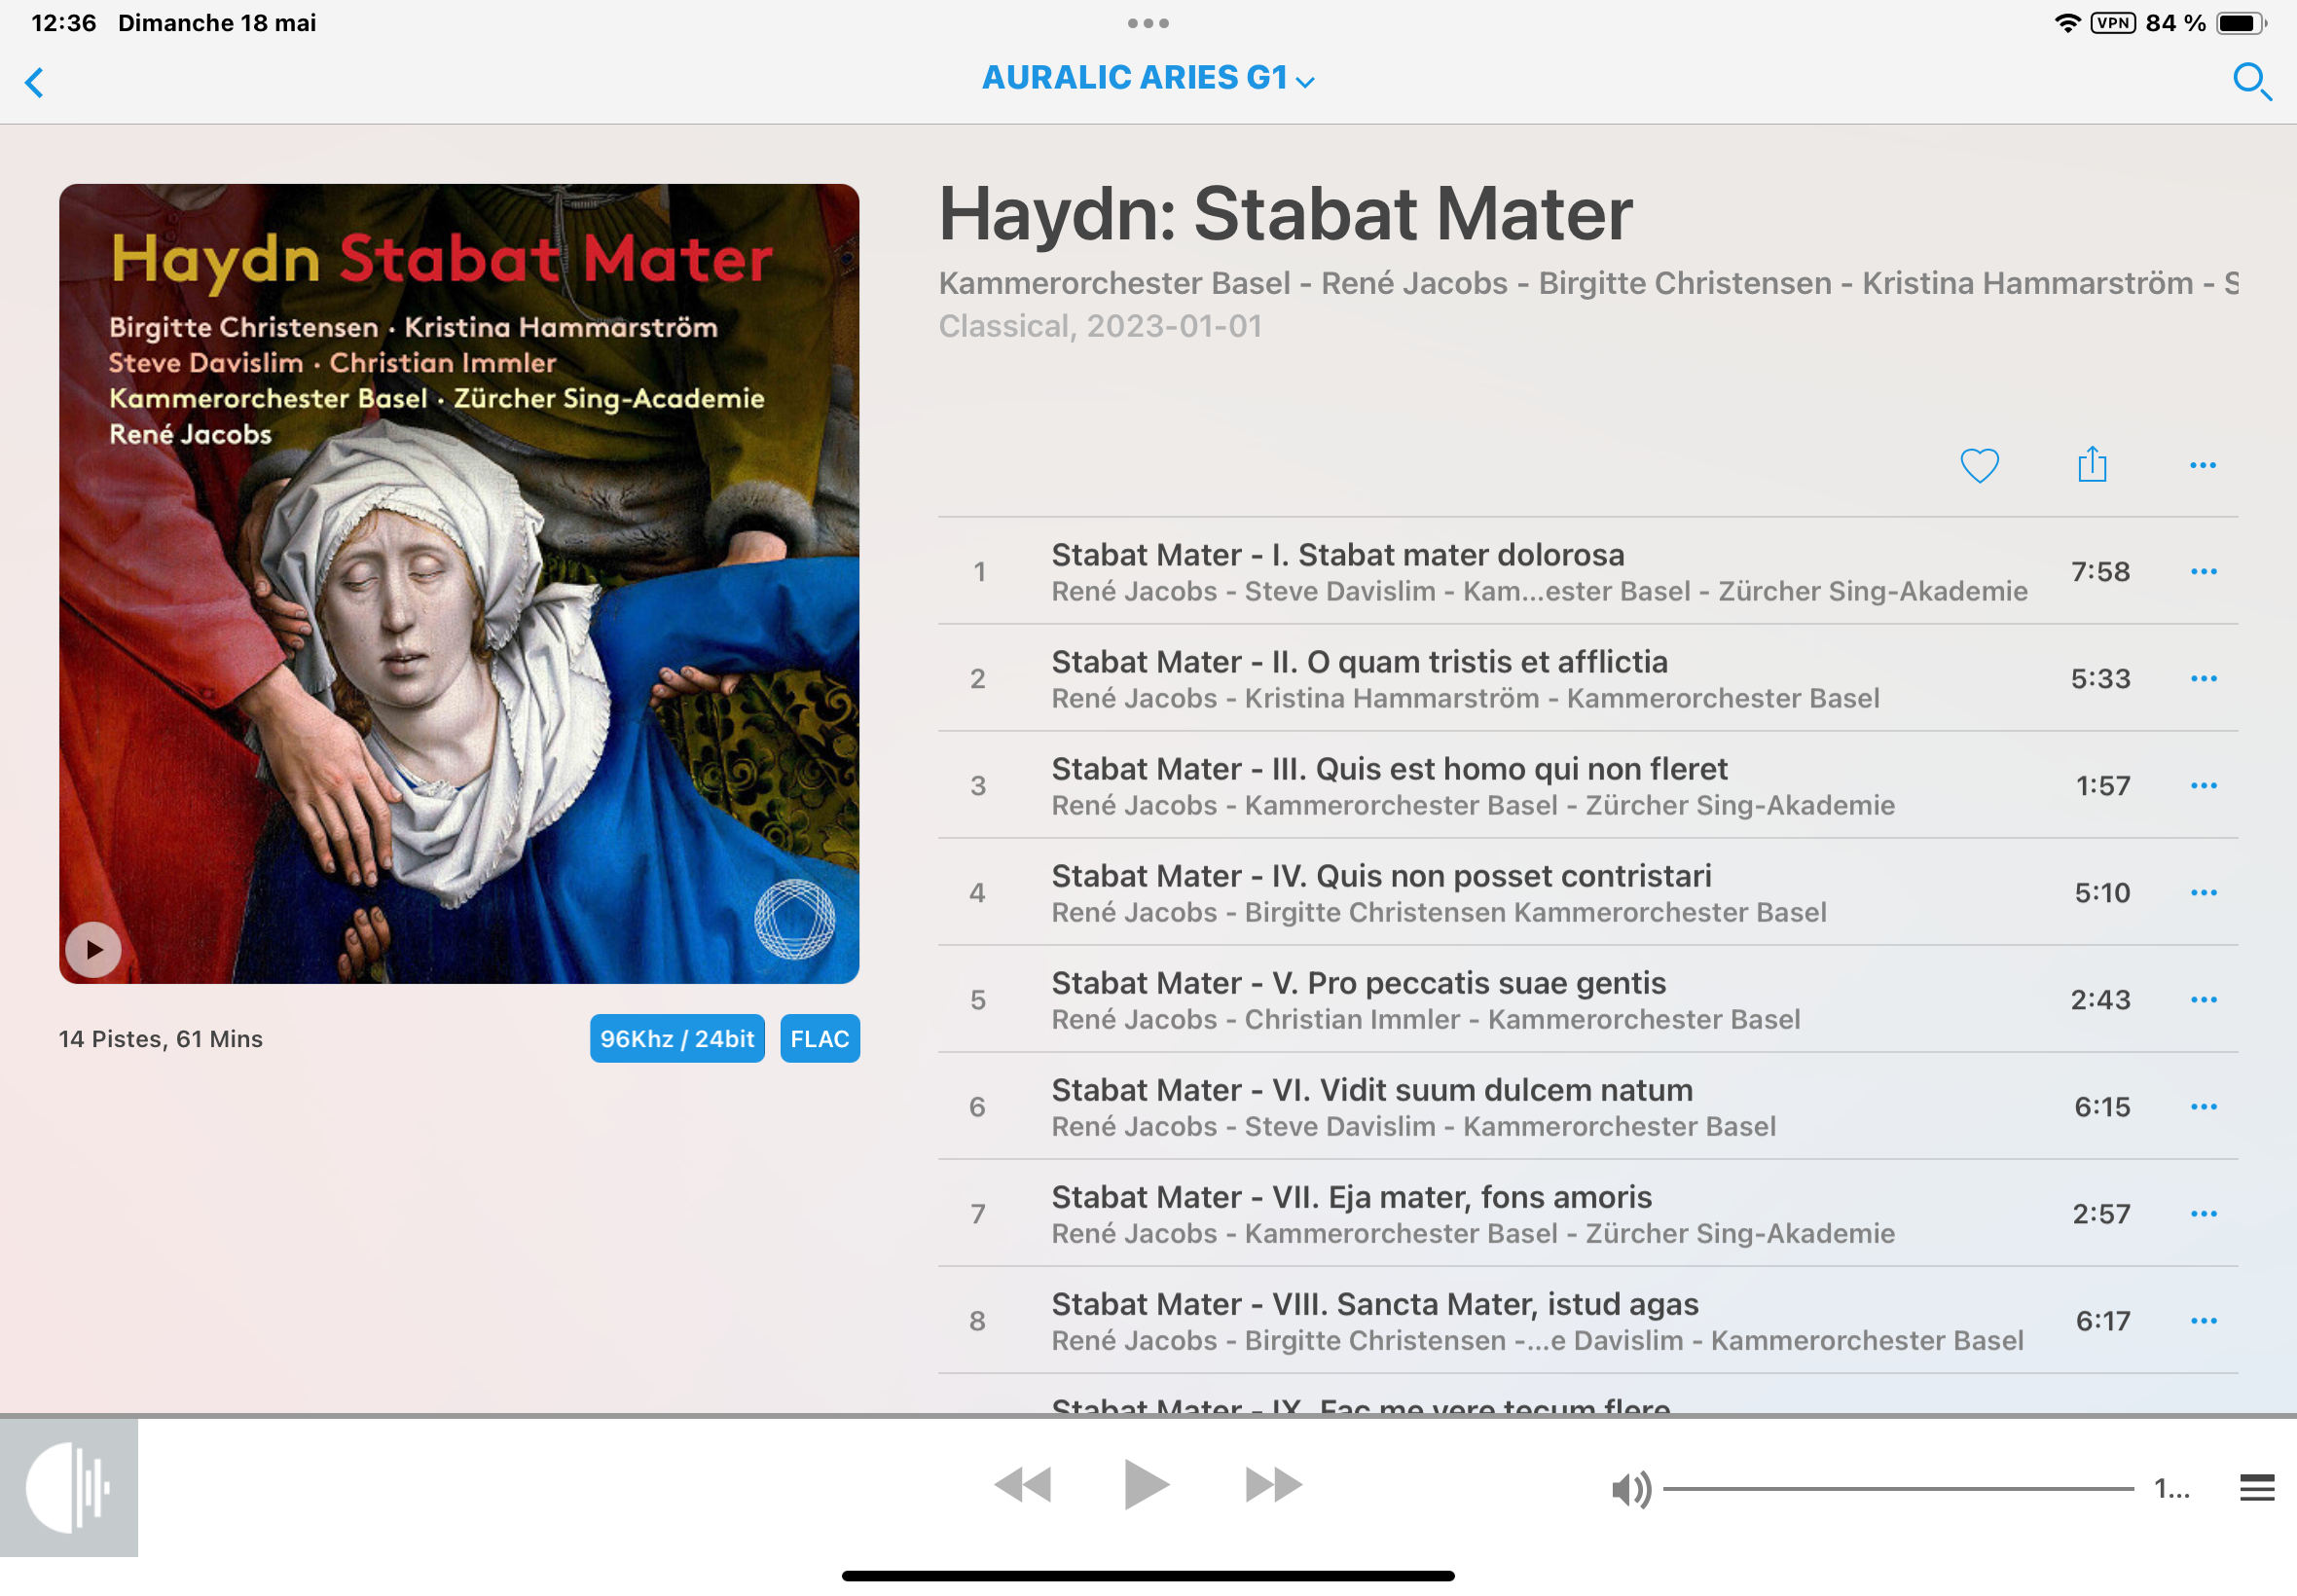This screenshot has height=1596, width=2297.
Task: Click play button on album cover
Action: pos(94,949)
